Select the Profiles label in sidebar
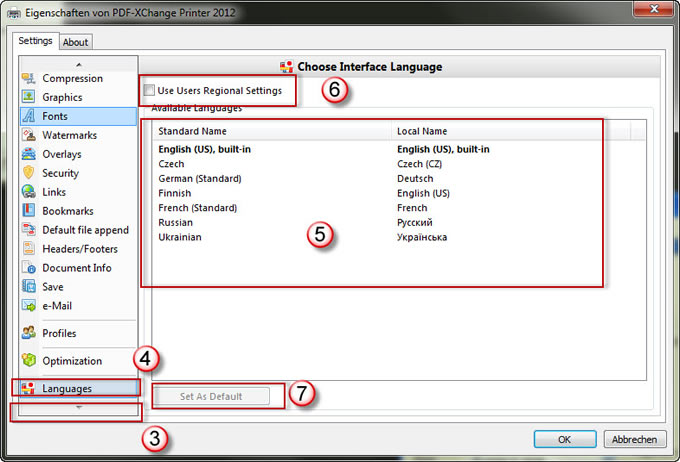Screen dimensions: 680x462 pos(59,334)
